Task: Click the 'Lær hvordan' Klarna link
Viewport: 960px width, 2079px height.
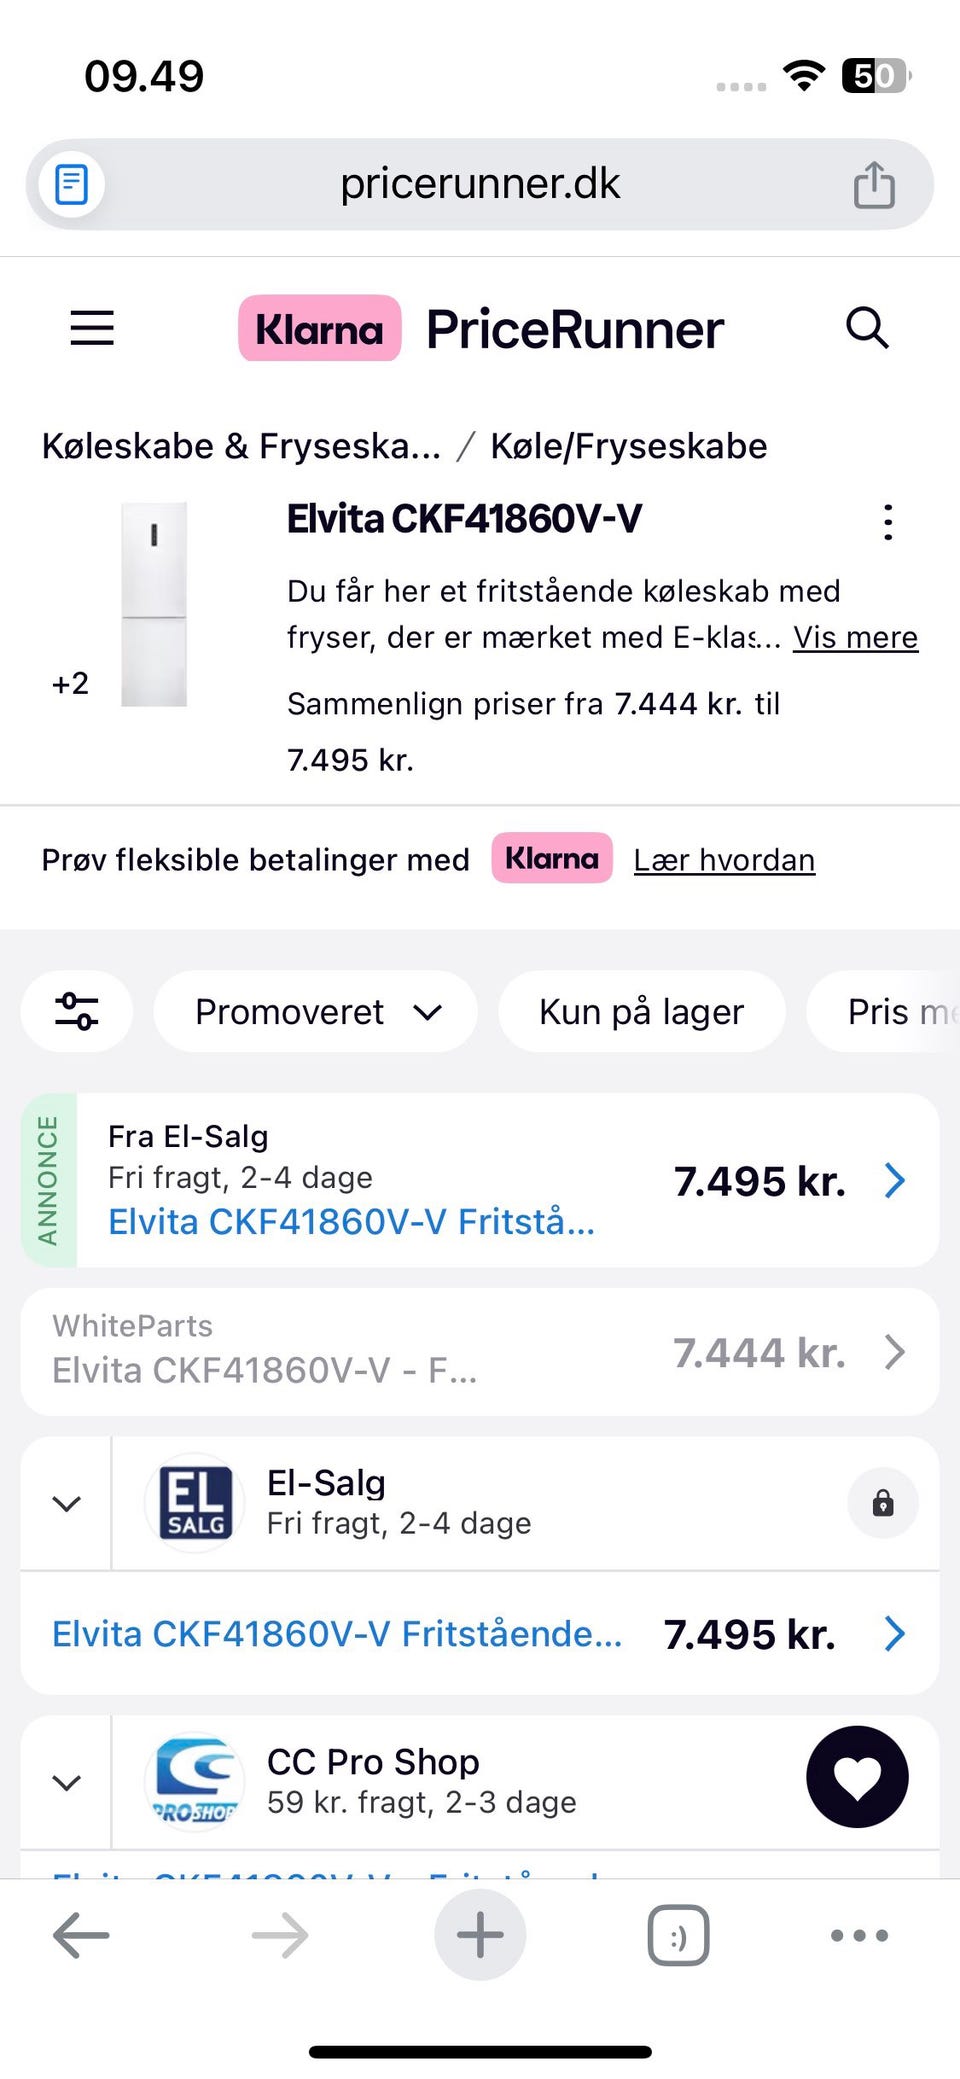Action: click(x=724, y=860)
